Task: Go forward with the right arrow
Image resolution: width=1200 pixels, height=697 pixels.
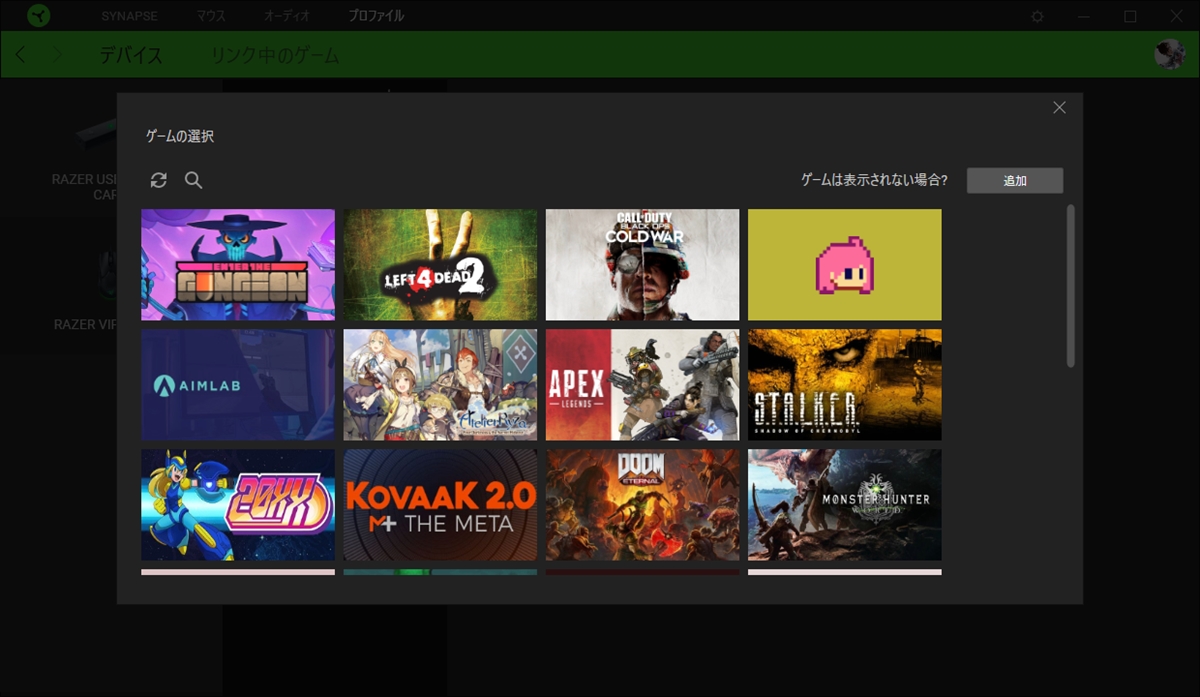Action: pyautogui.click(x=57, y=55)
